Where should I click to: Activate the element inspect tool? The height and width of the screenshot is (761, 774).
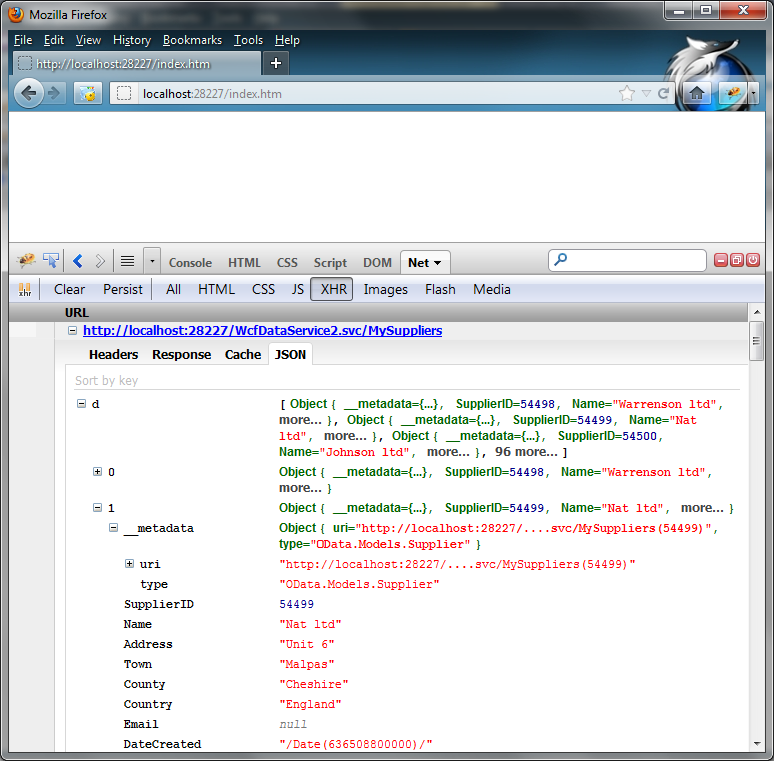[51, 260]
